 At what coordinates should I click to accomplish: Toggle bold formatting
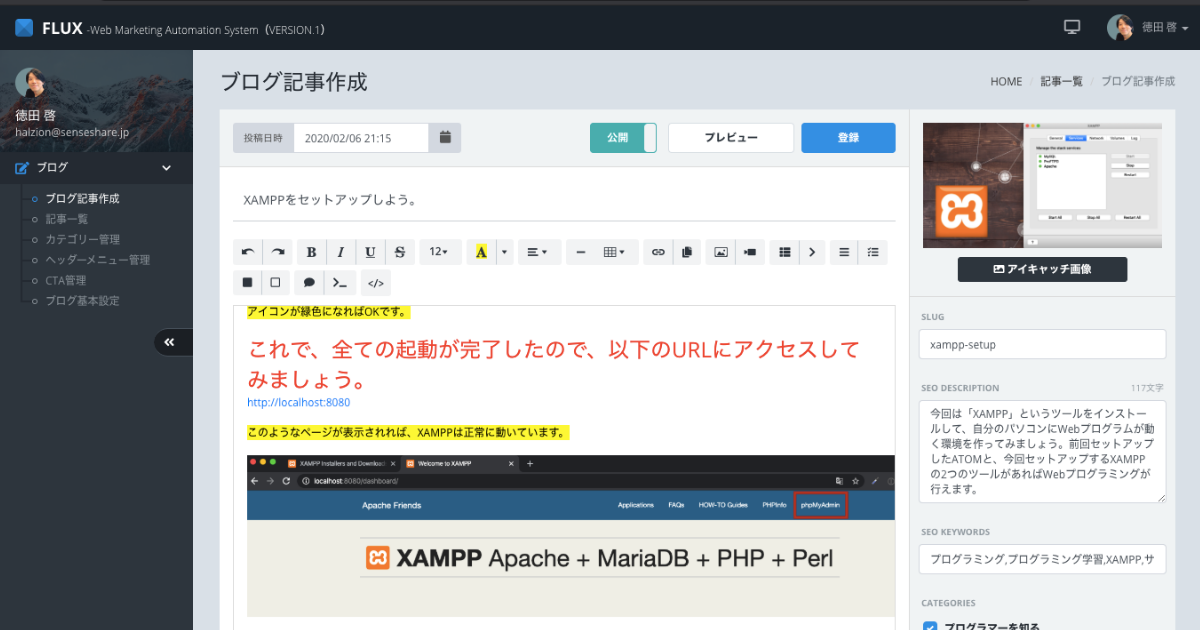click(x=311, y=252)
